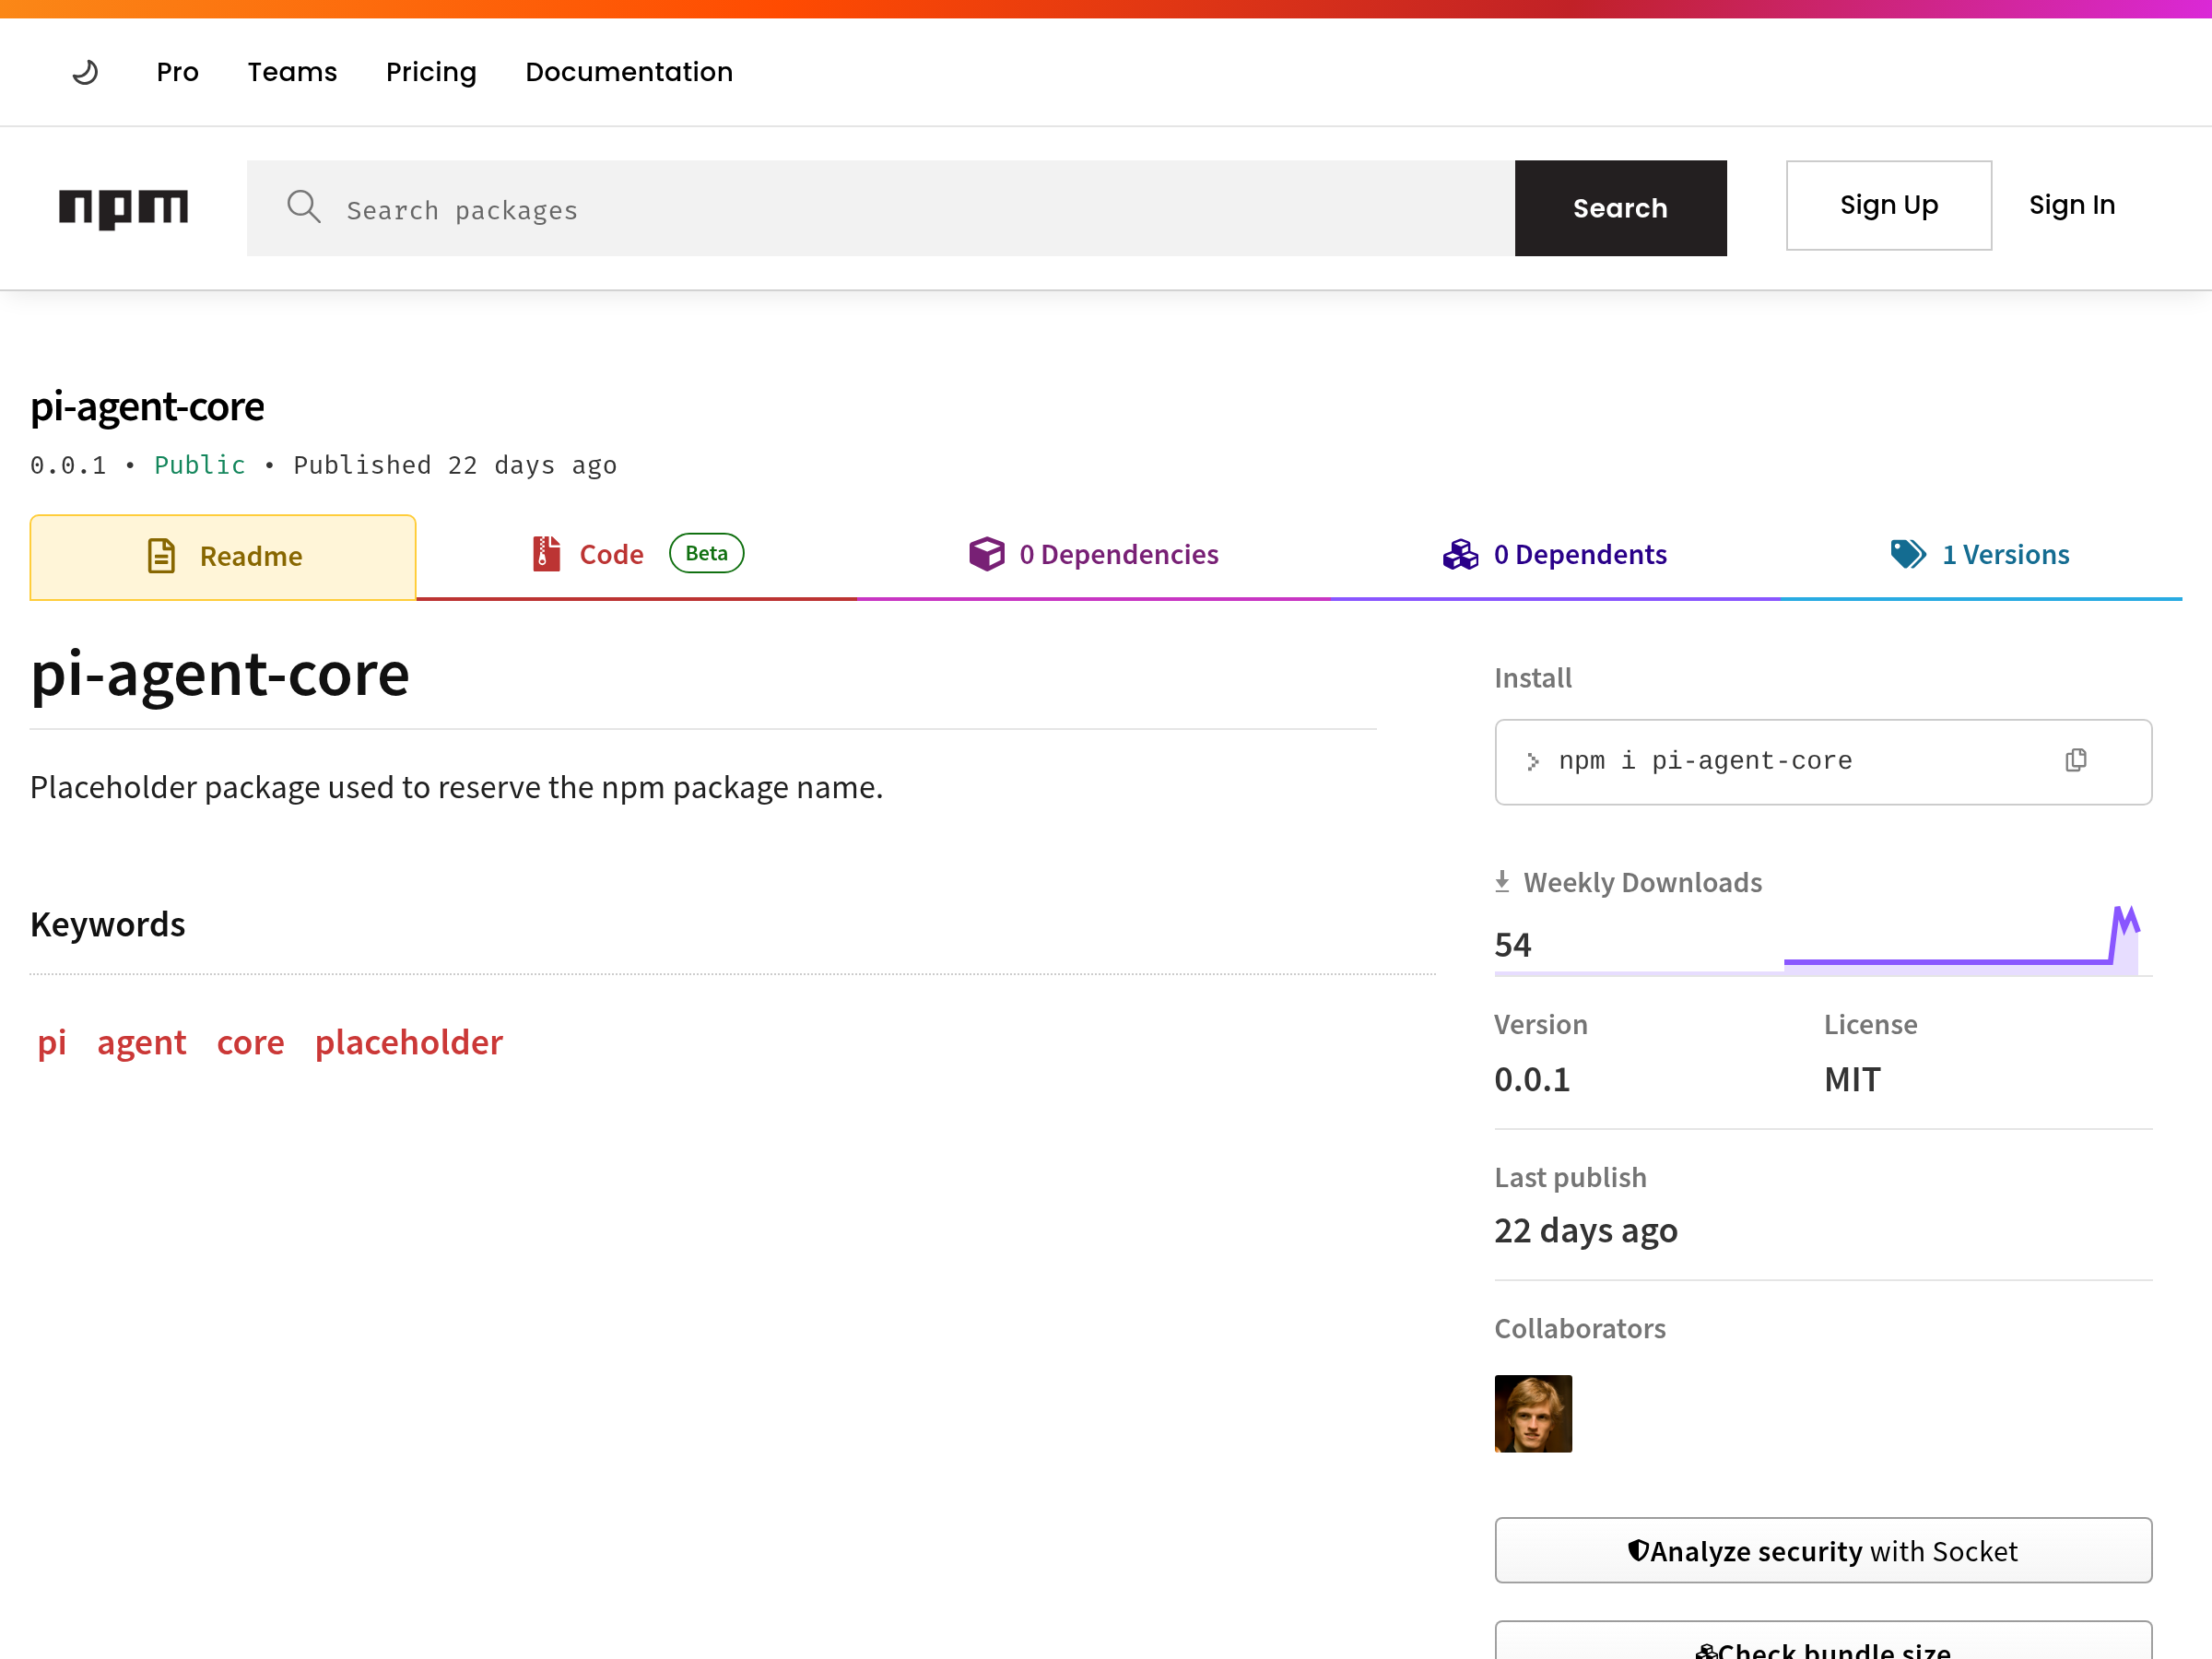Click the black Search button
2212x1659 pixels.
pyautogui.click(x=1620, y=208)
